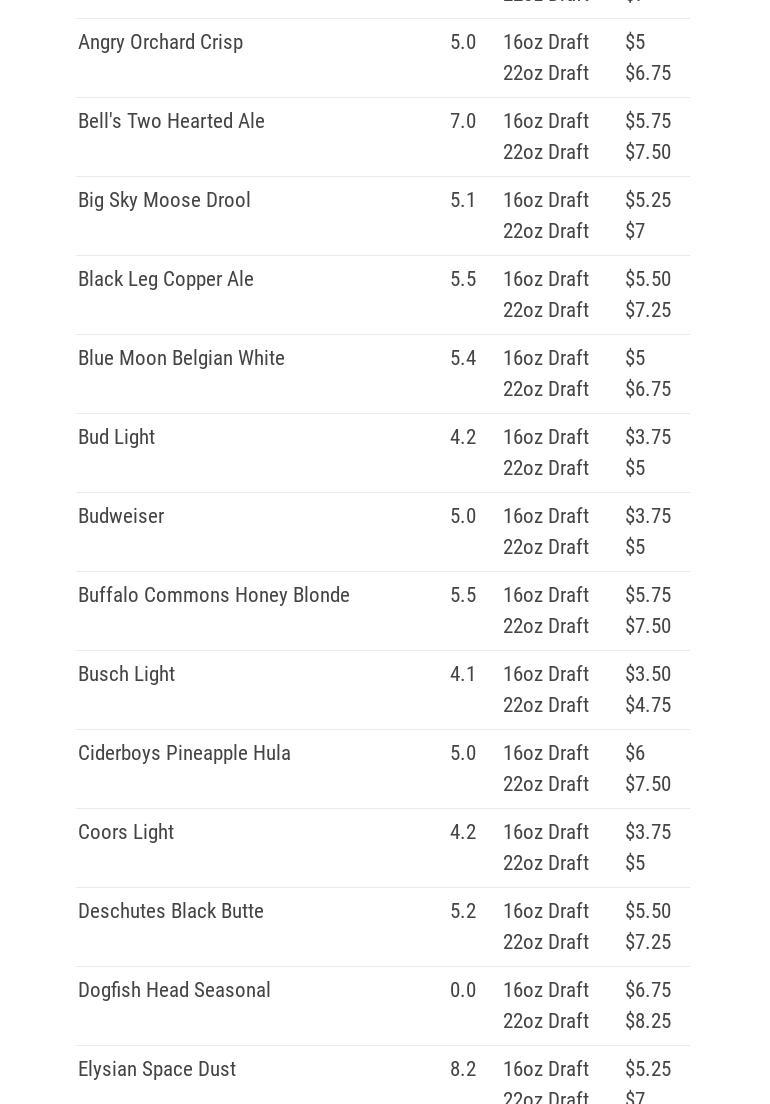
Task: Open Buffalo Commons Honey Blonde entry
Action: click(214, 595)
